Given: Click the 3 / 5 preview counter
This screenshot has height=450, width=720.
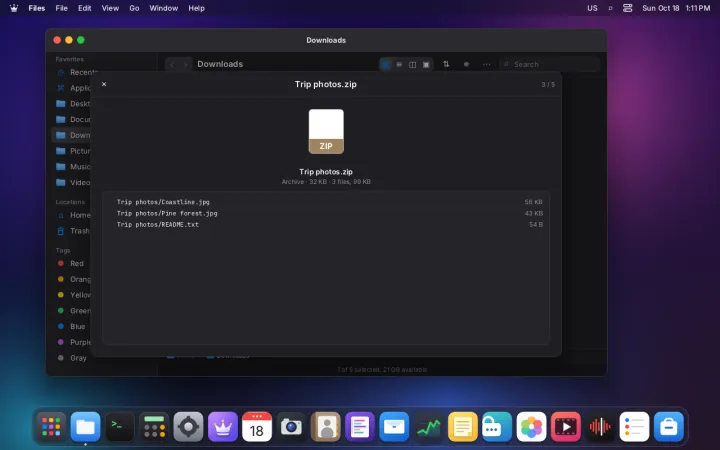Looking at the screenshot, I should [548, 84].
